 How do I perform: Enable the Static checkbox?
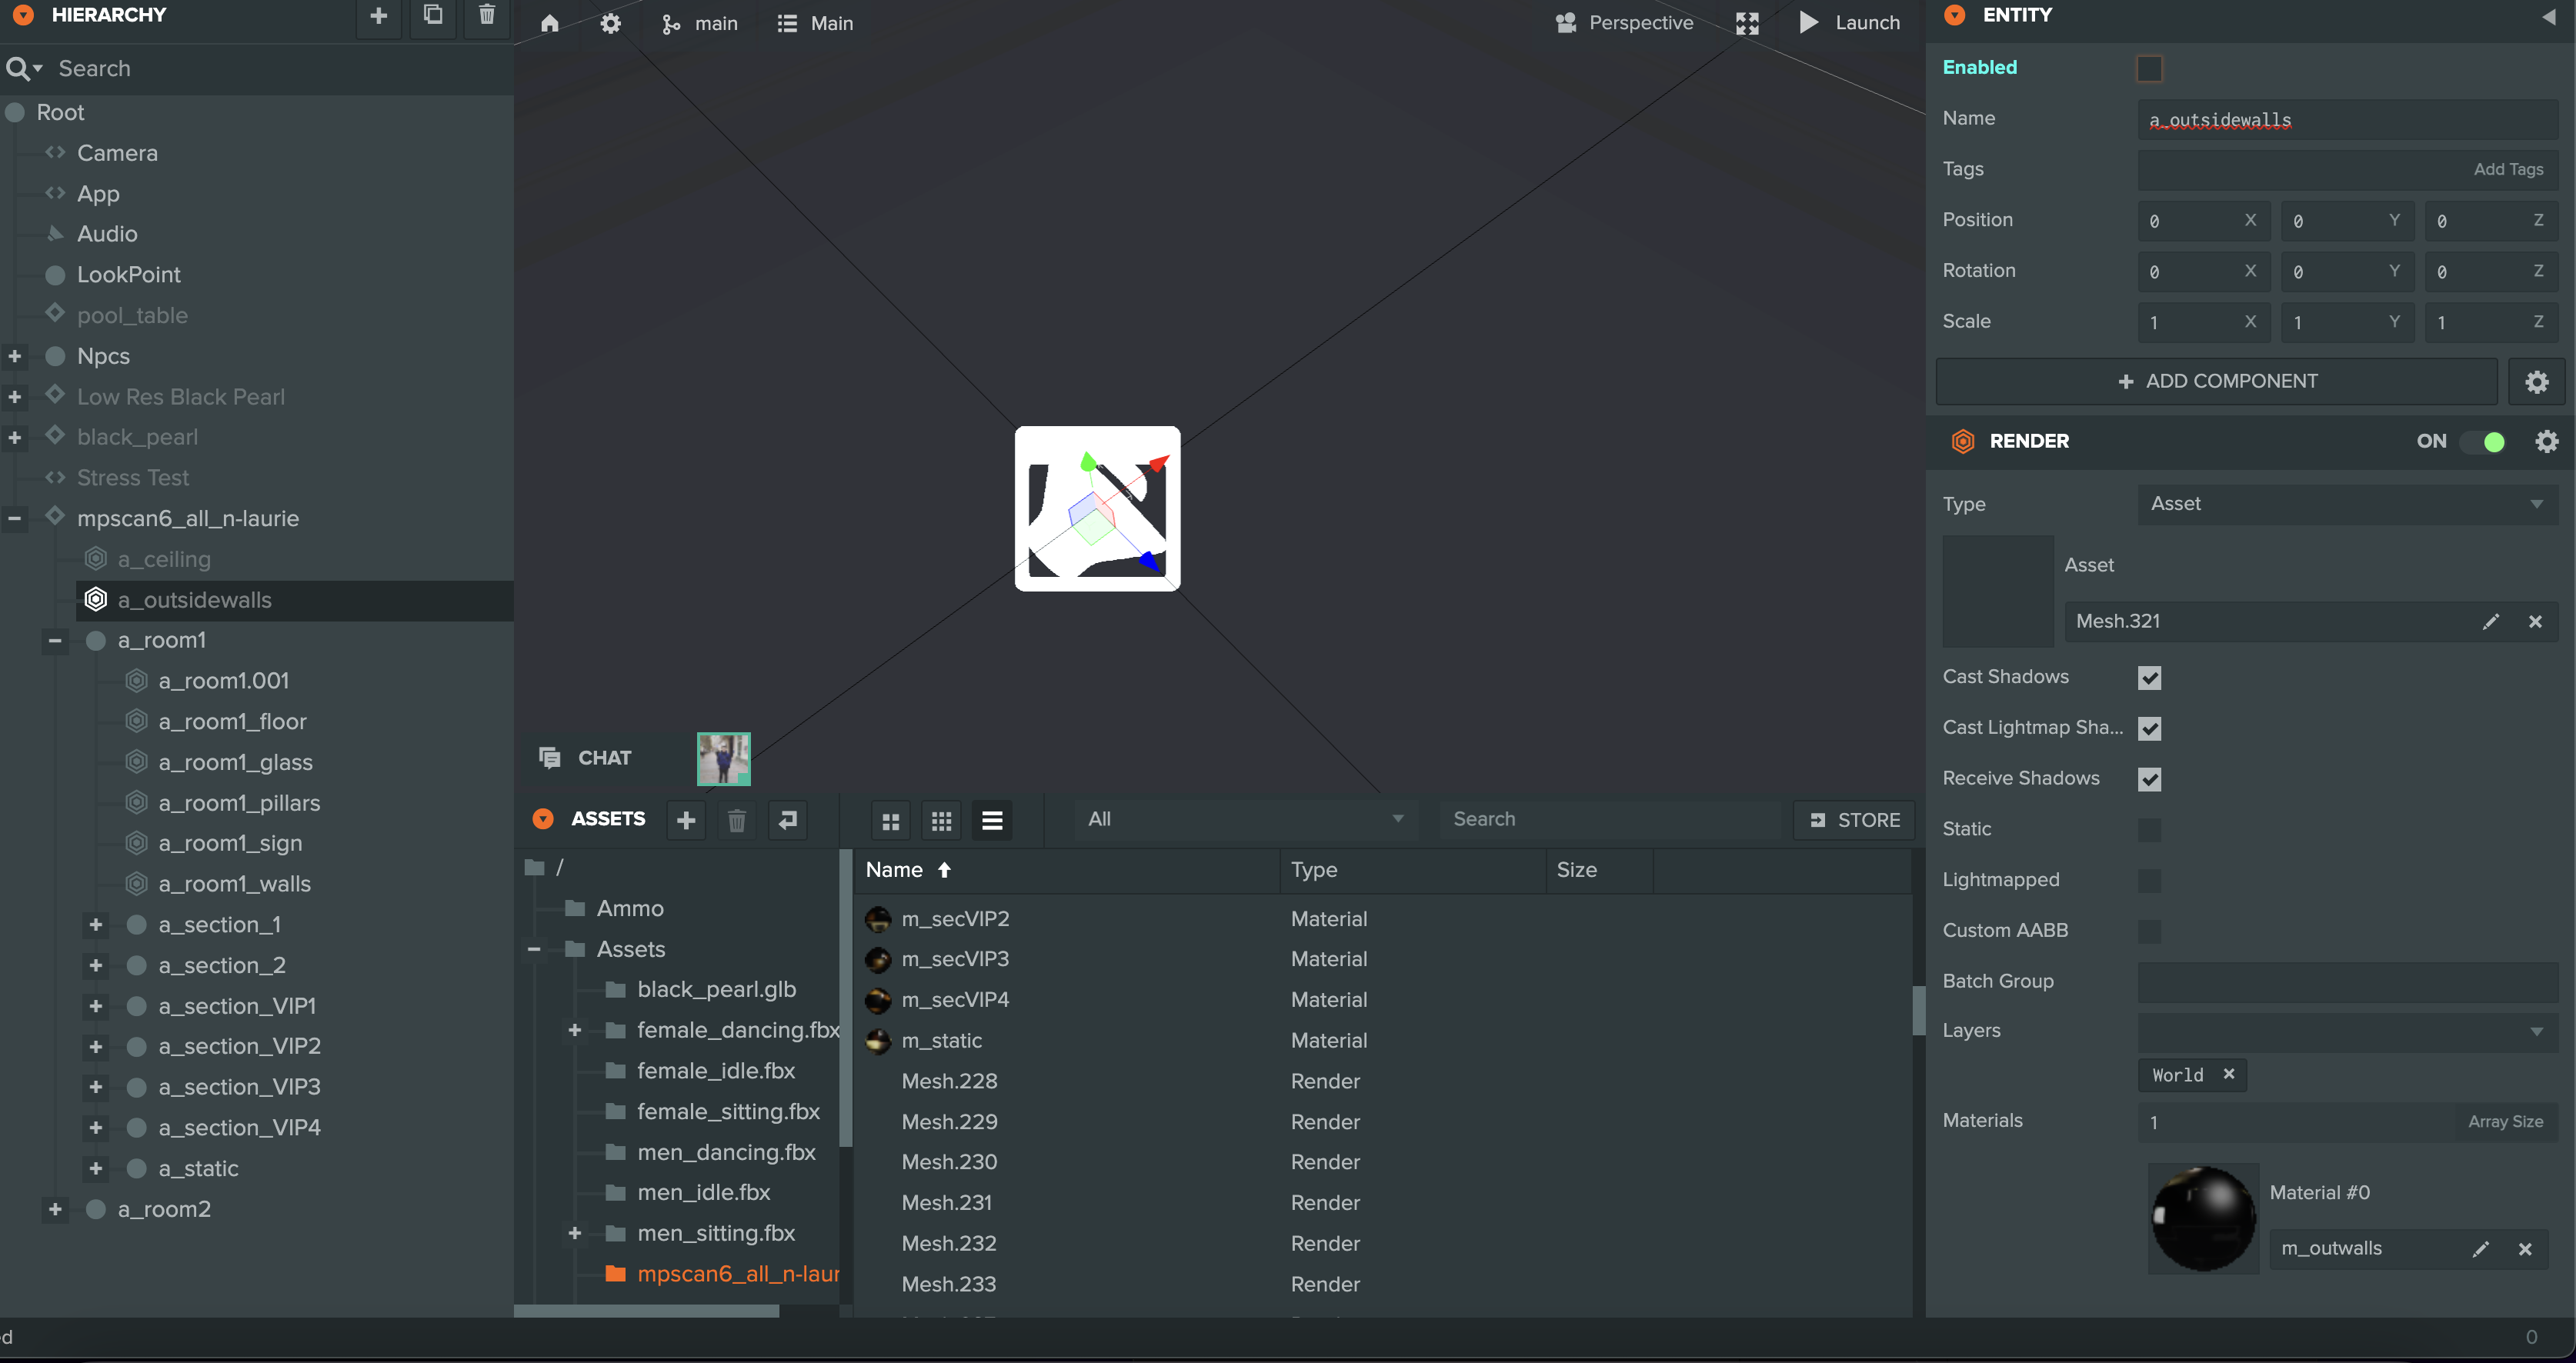click(2150, 829)
